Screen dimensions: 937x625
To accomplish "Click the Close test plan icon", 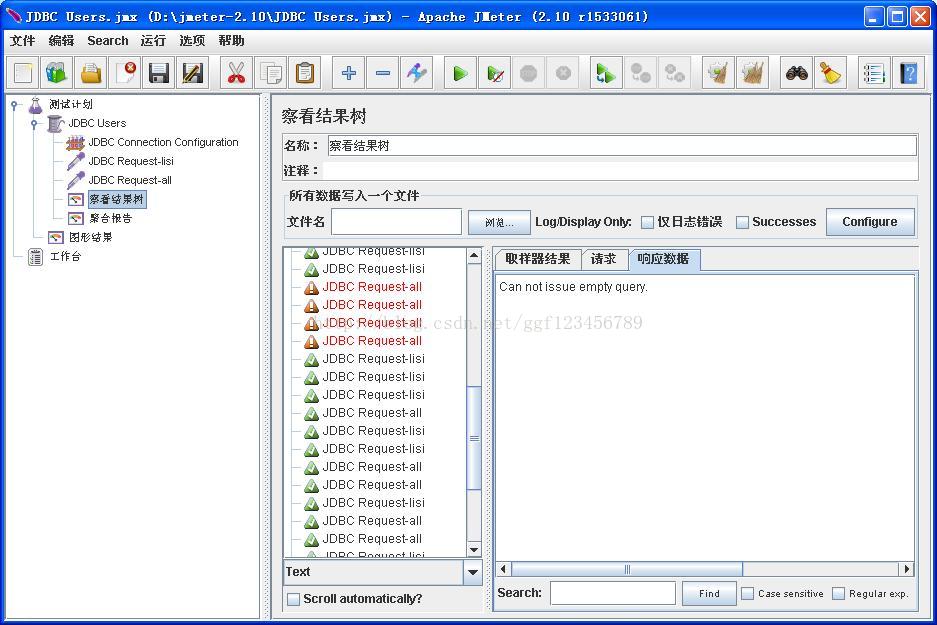I will pos(125,73).
